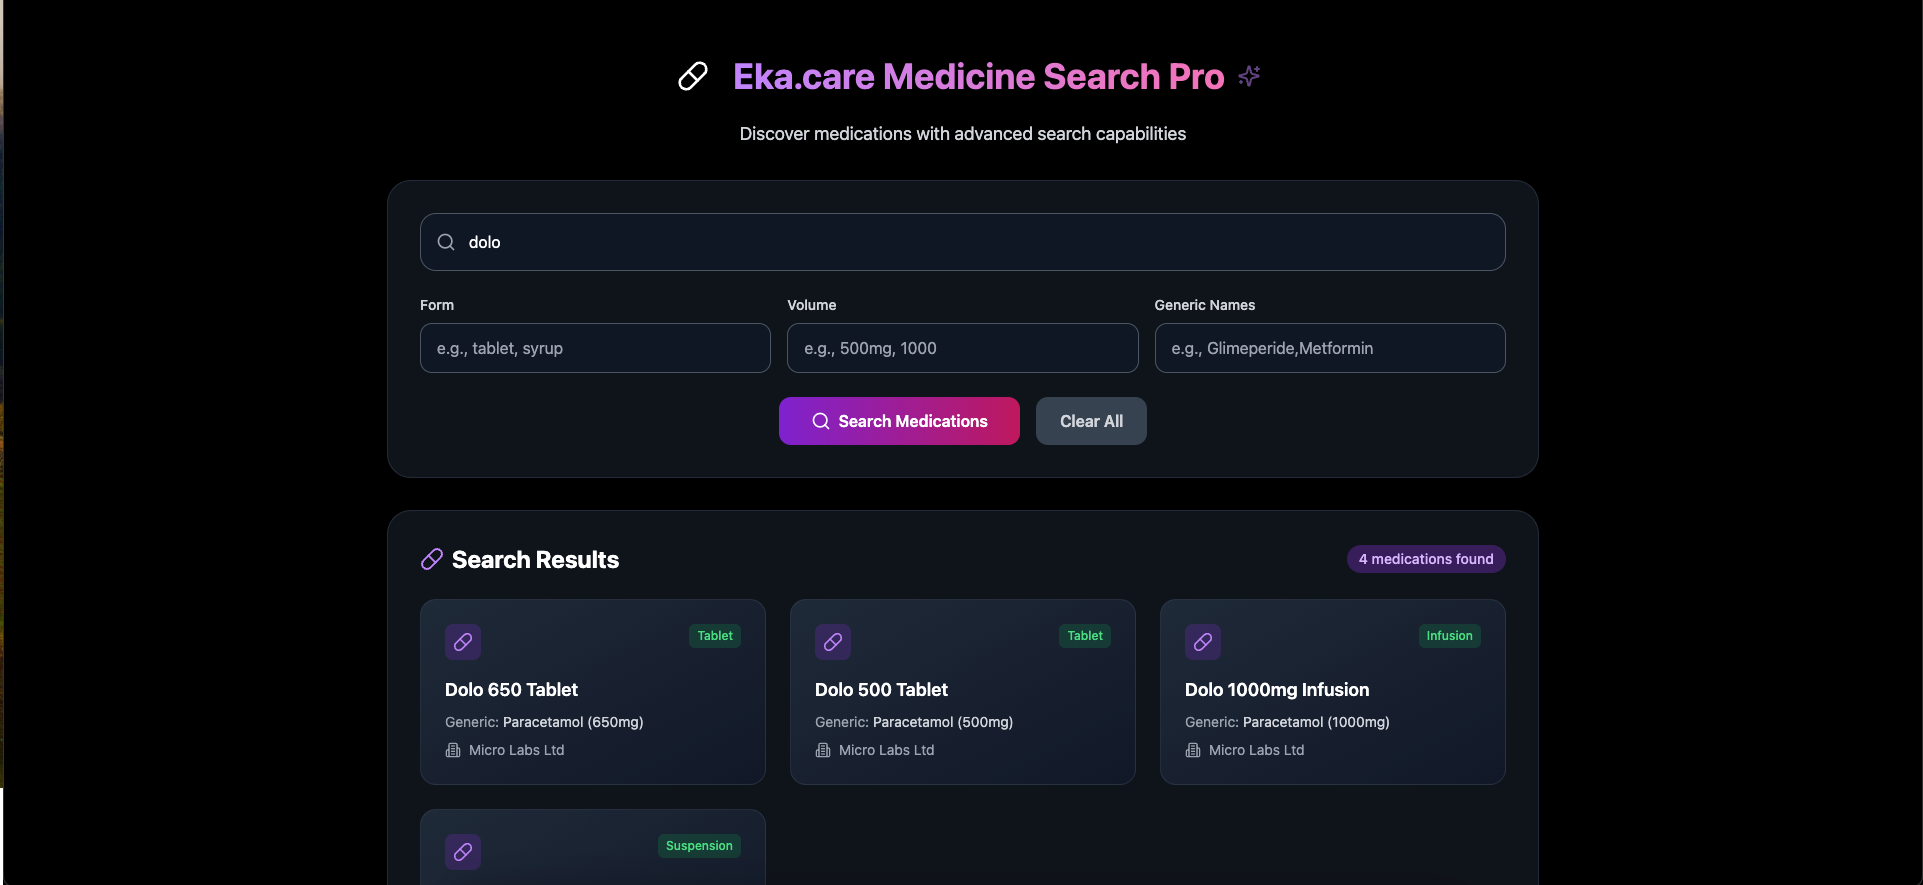The height and width of the screenshot is (885, 1923).
Task: Click the pill icon on the Suspension card
Action: coord(463,852)
